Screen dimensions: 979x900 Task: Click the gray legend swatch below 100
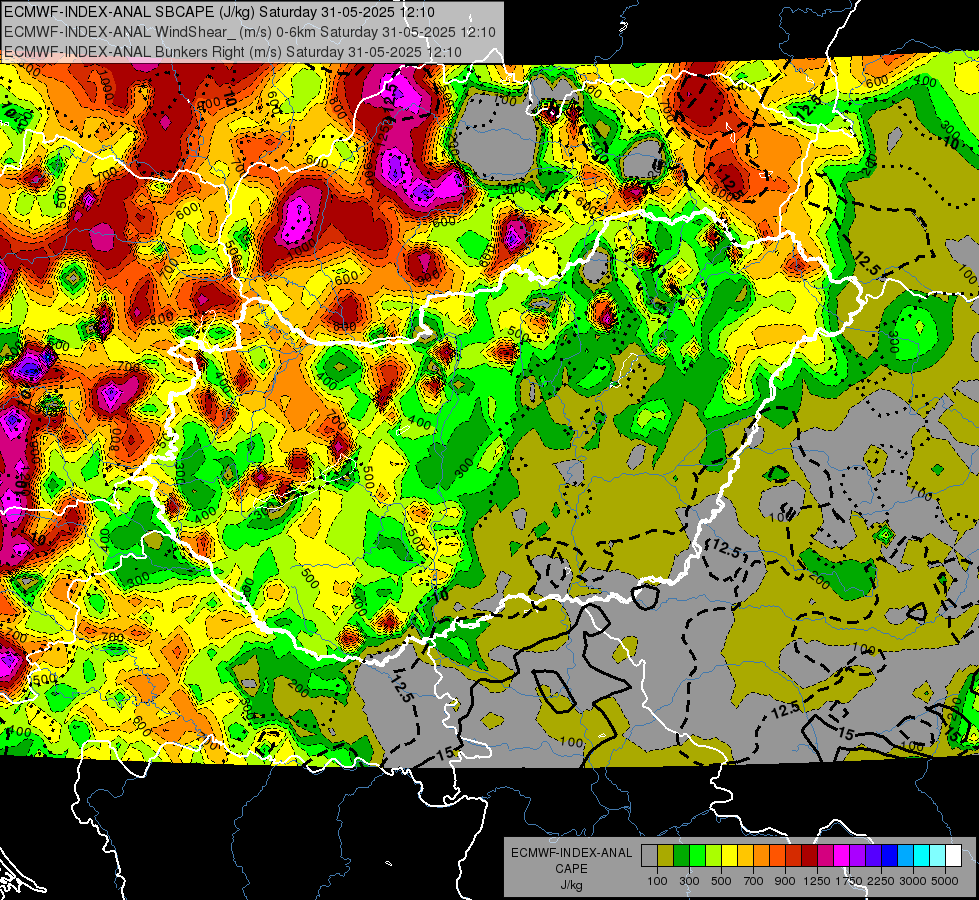tap(649, 855)
